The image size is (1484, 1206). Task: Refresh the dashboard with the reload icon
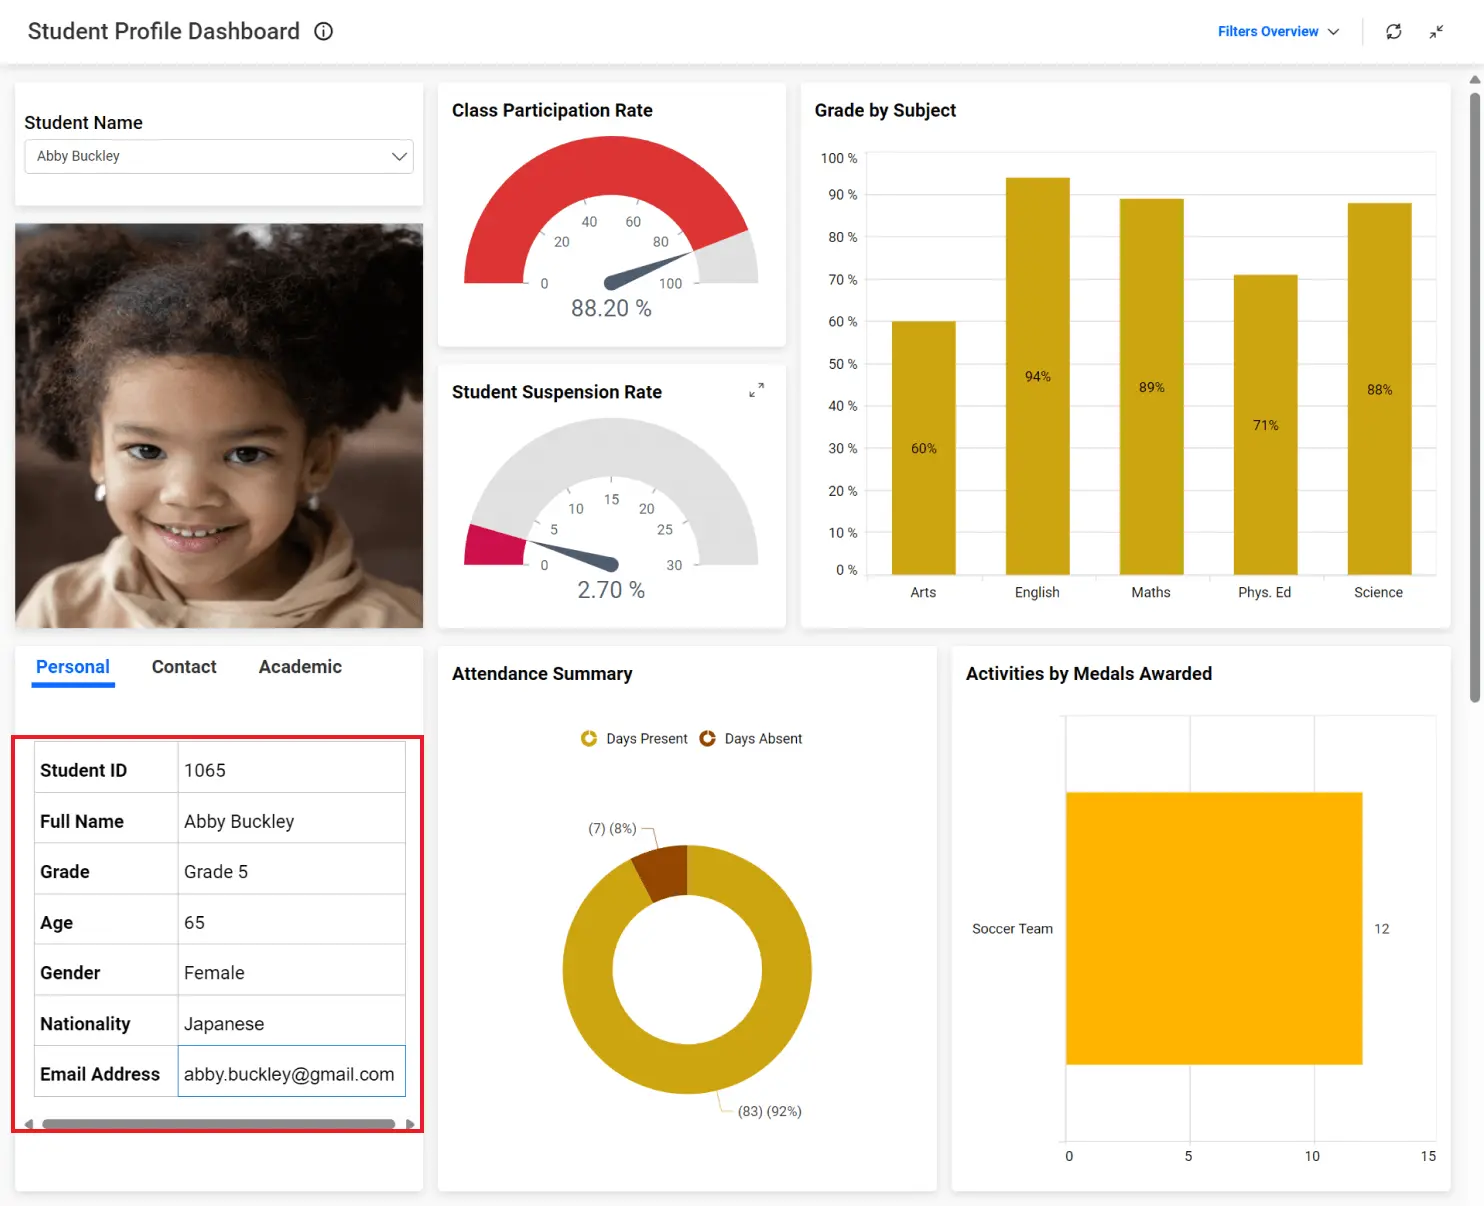(x=1393, y=32)
